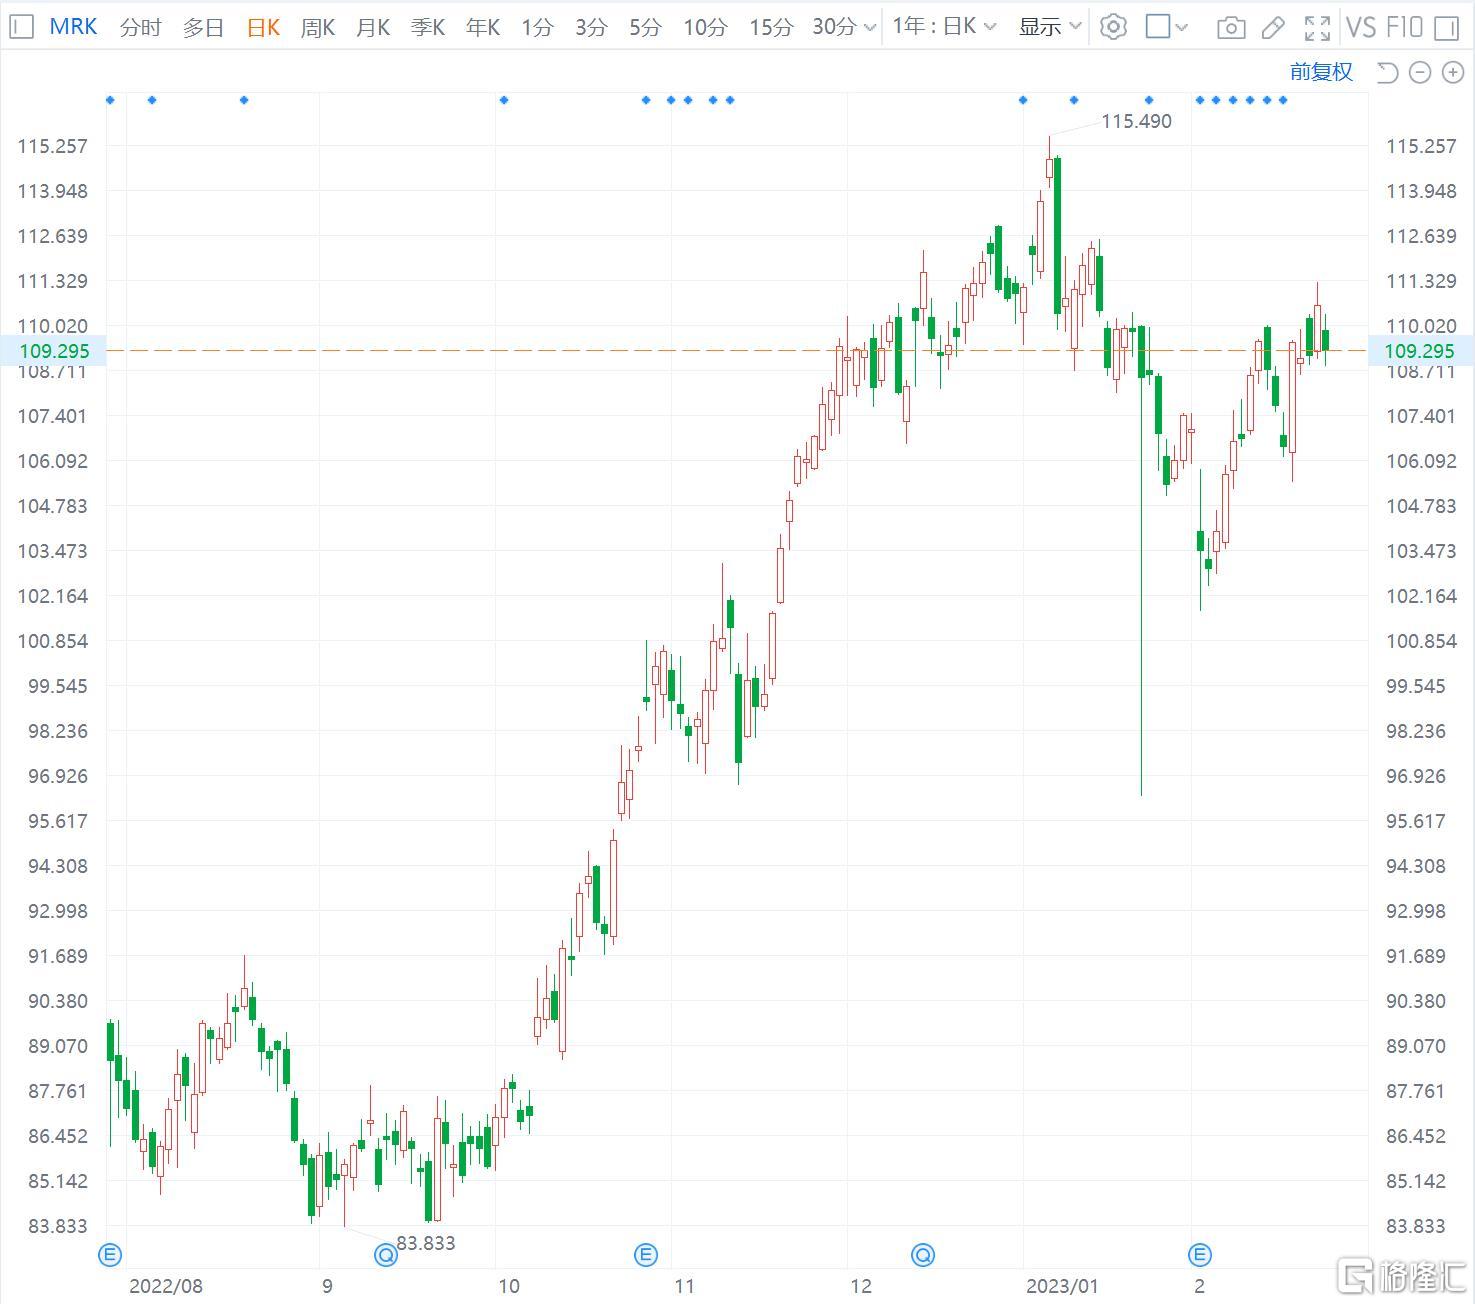Click the reset/undo zoom arrow icon
Viewport: 1475px width, 1304px height.
pyautogui.click(x=1387, y=72)
